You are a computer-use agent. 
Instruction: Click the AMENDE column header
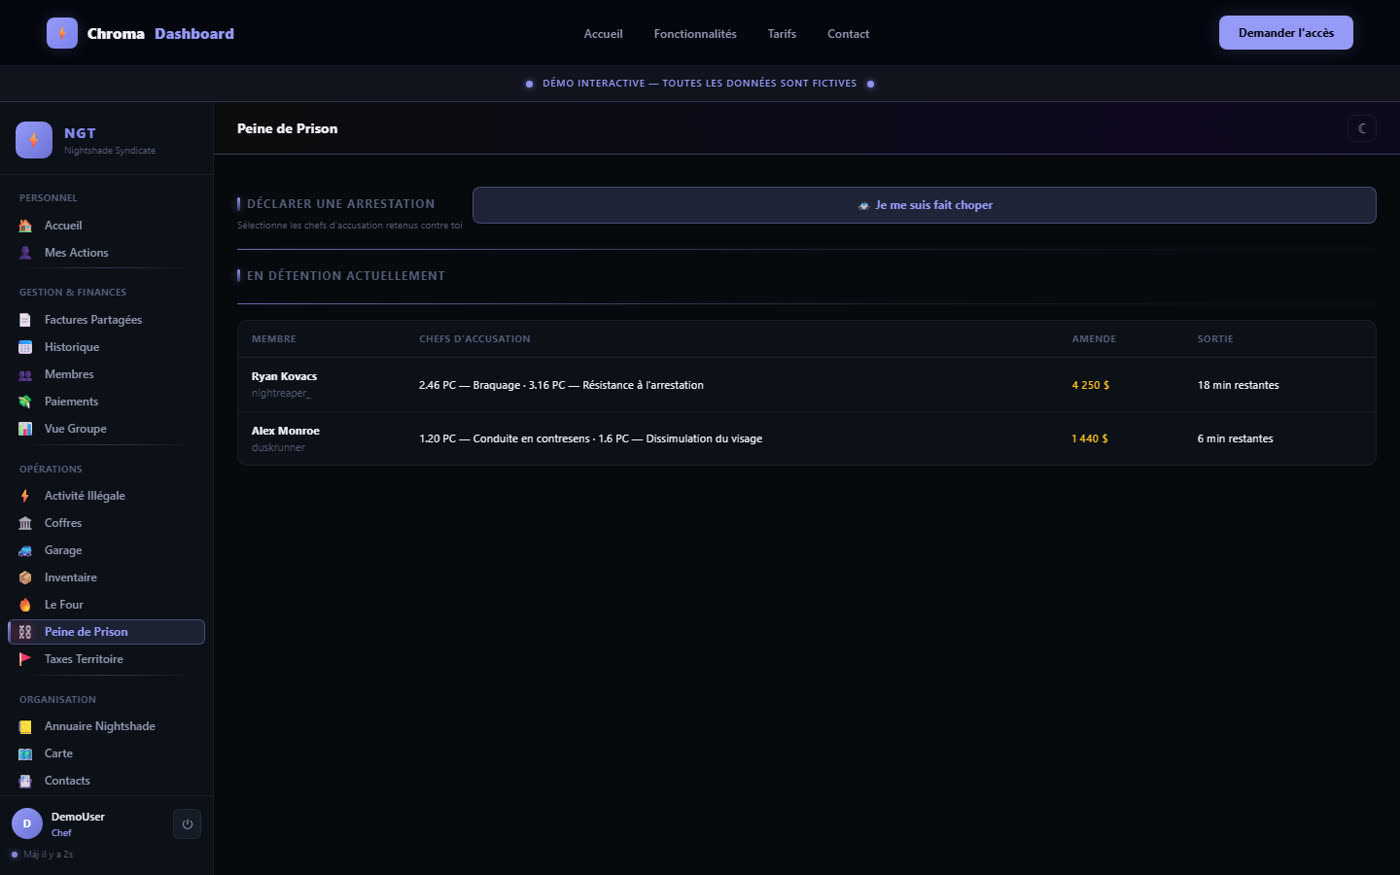pyautogui.click(x=1094, y=339)
